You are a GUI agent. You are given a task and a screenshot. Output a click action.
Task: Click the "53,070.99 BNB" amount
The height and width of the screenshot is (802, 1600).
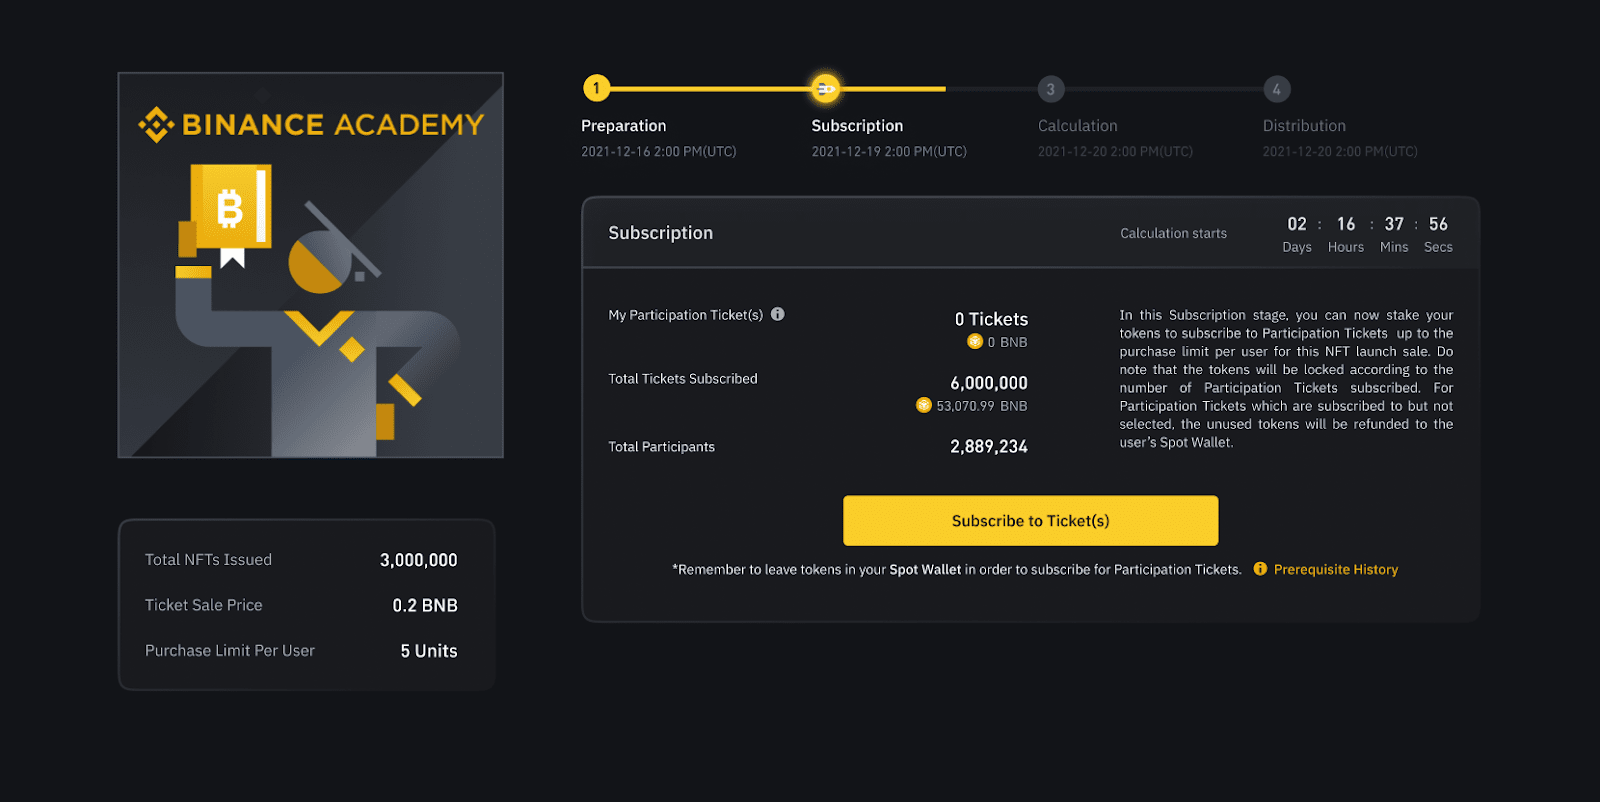(981, 406)
